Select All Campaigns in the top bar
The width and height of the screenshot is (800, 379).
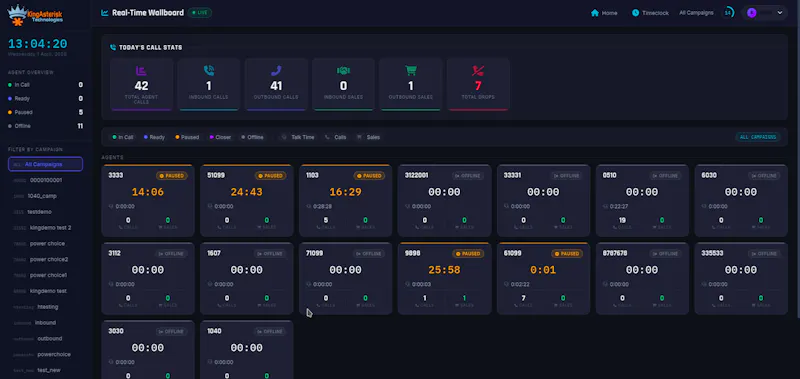pos(696,13)
